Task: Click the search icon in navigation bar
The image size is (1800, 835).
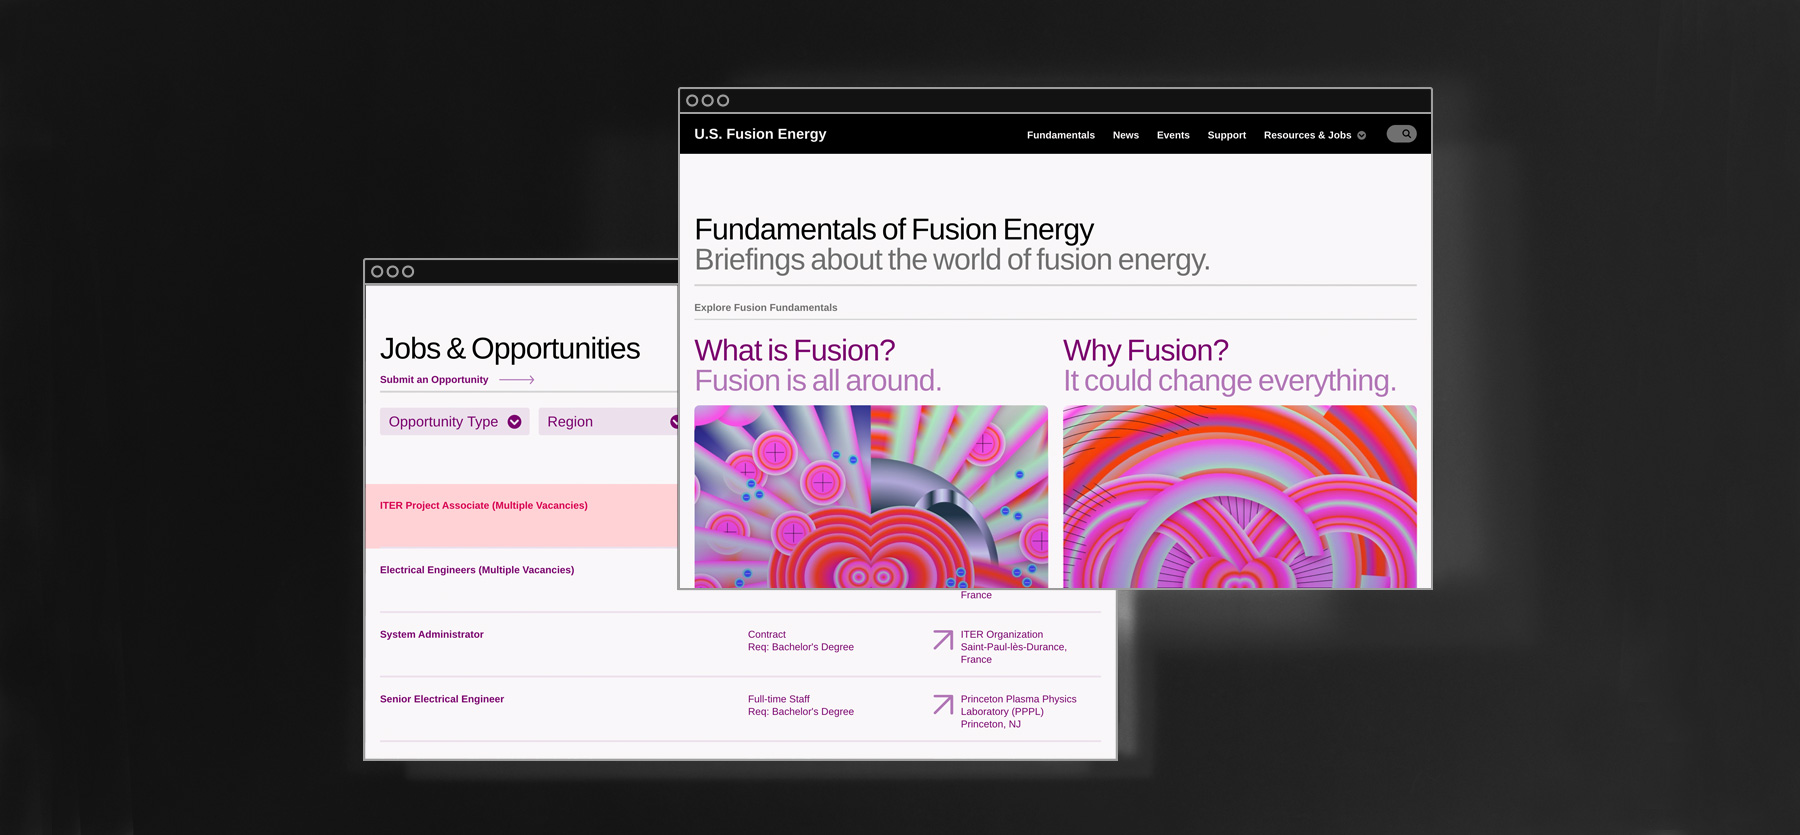Action: coord(1402,134)
